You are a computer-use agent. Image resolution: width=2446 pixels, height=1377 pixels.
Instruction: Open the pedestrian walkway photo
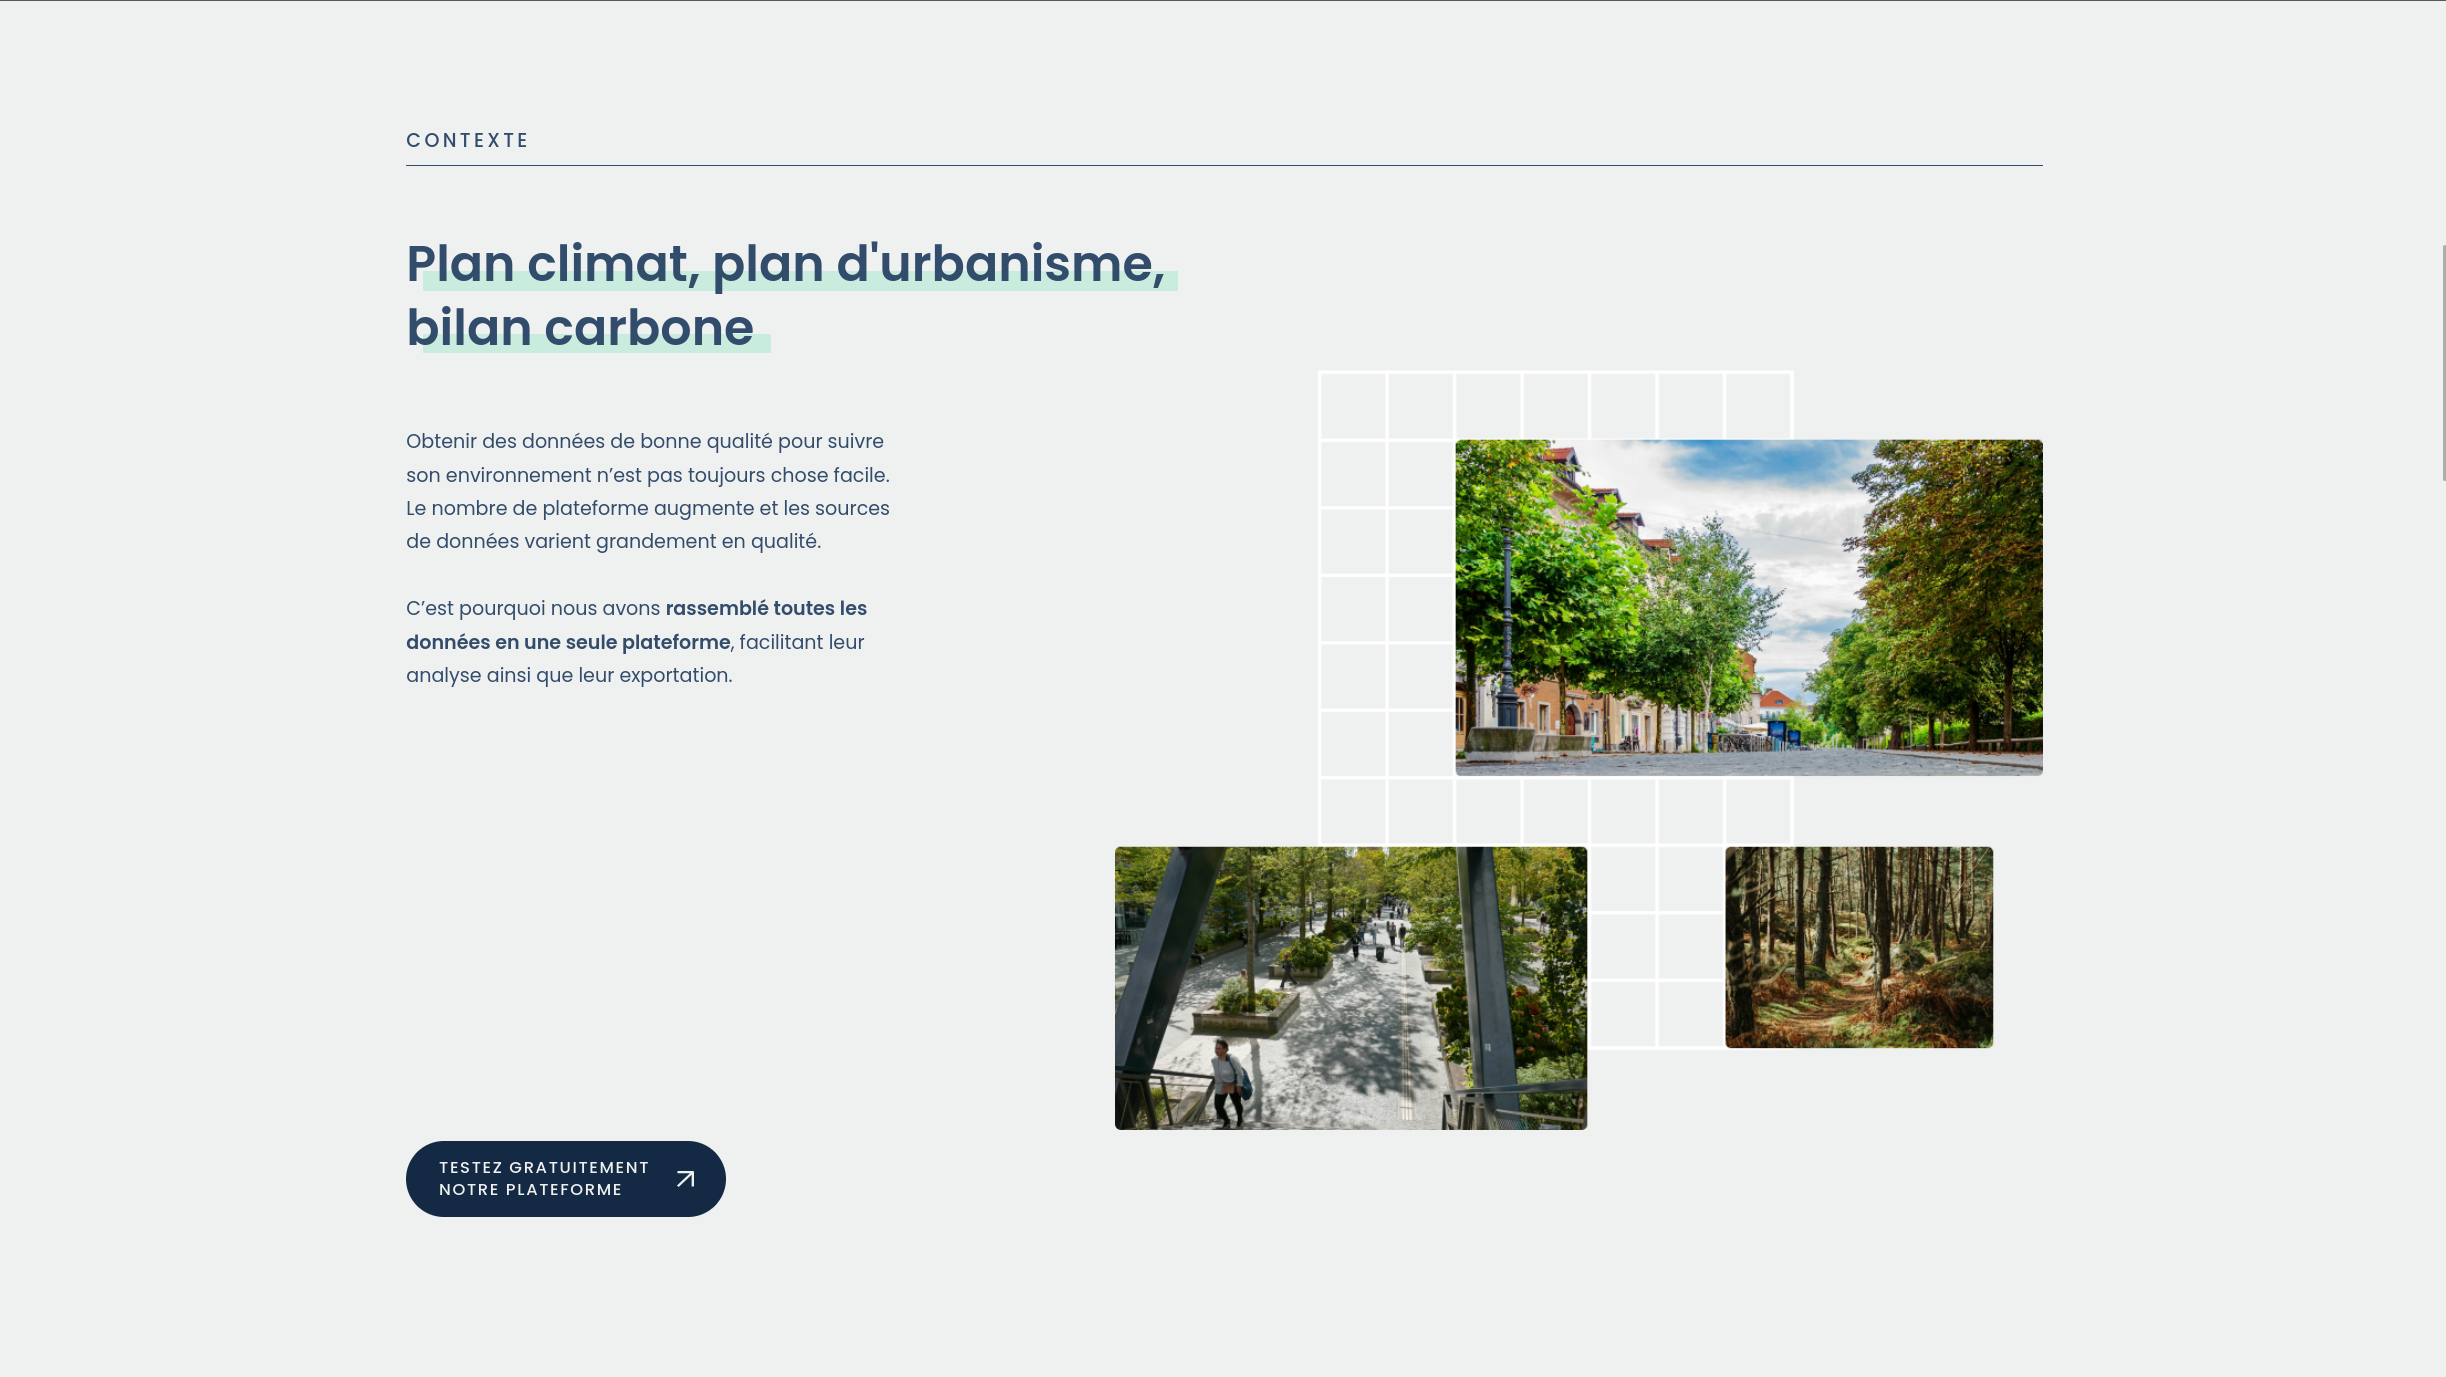tap(1350, 988)
